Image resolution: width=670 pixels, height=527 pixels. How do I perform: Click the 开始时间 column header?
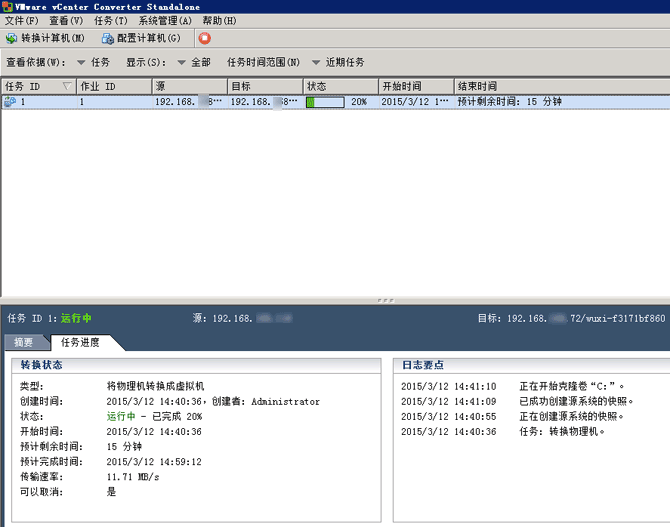[x=416, y=86]
